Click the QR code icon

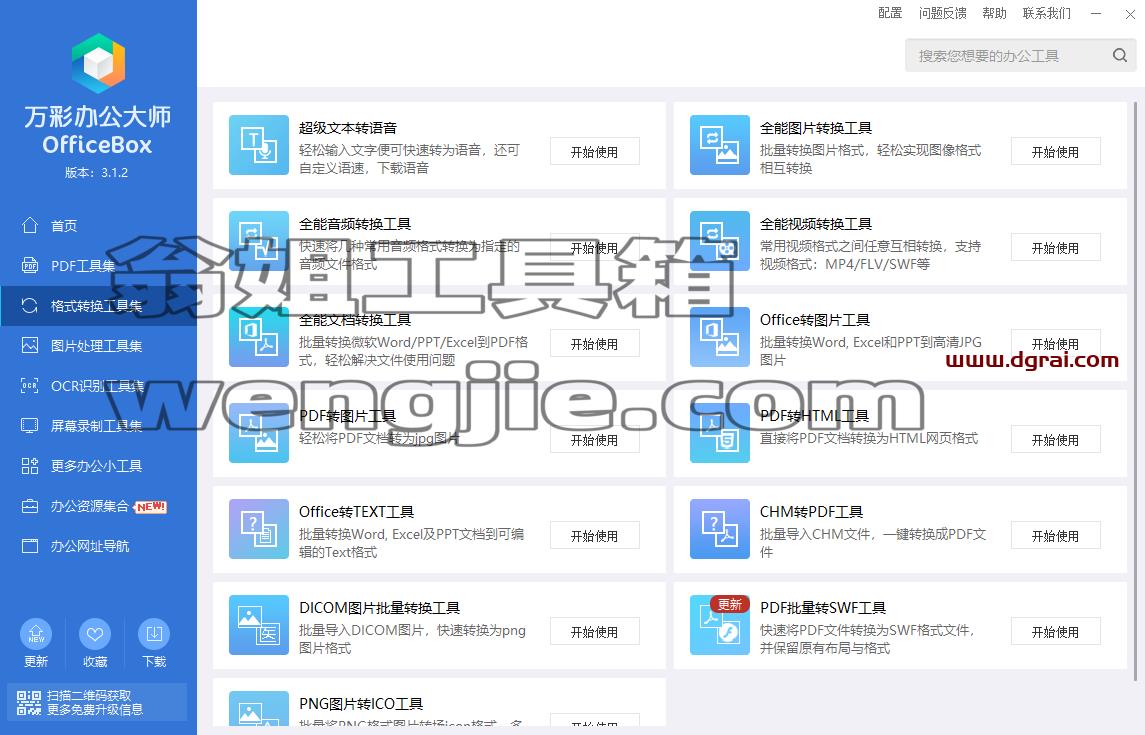(29, 702)
